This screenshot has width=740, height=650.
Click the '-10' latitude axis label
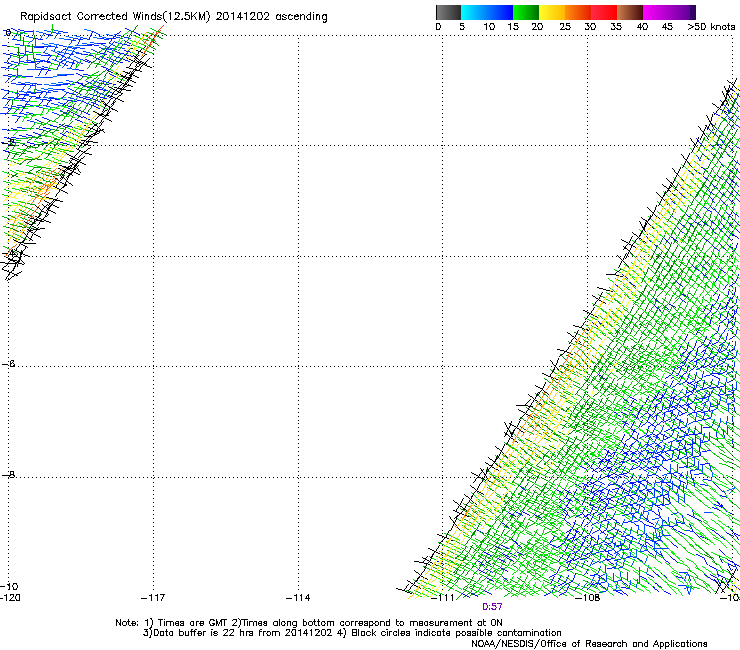(9, 587)
